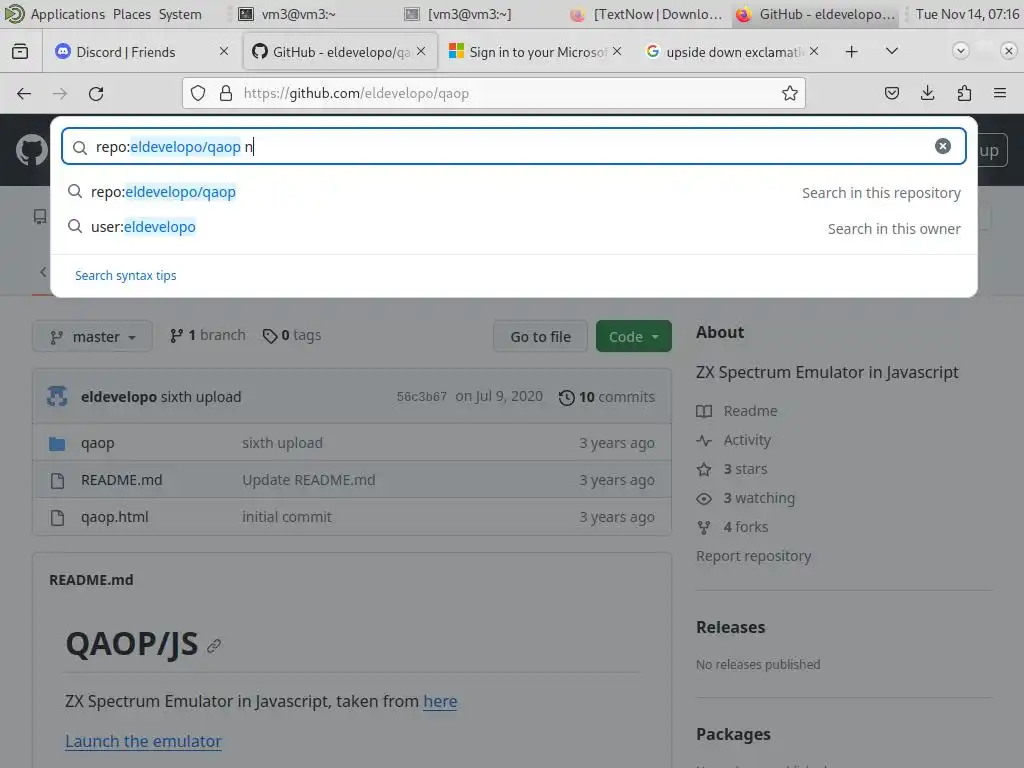
Task: Switch to vm3@vm3:~ terminal in taskbar
Action: [x=286, y=14]
